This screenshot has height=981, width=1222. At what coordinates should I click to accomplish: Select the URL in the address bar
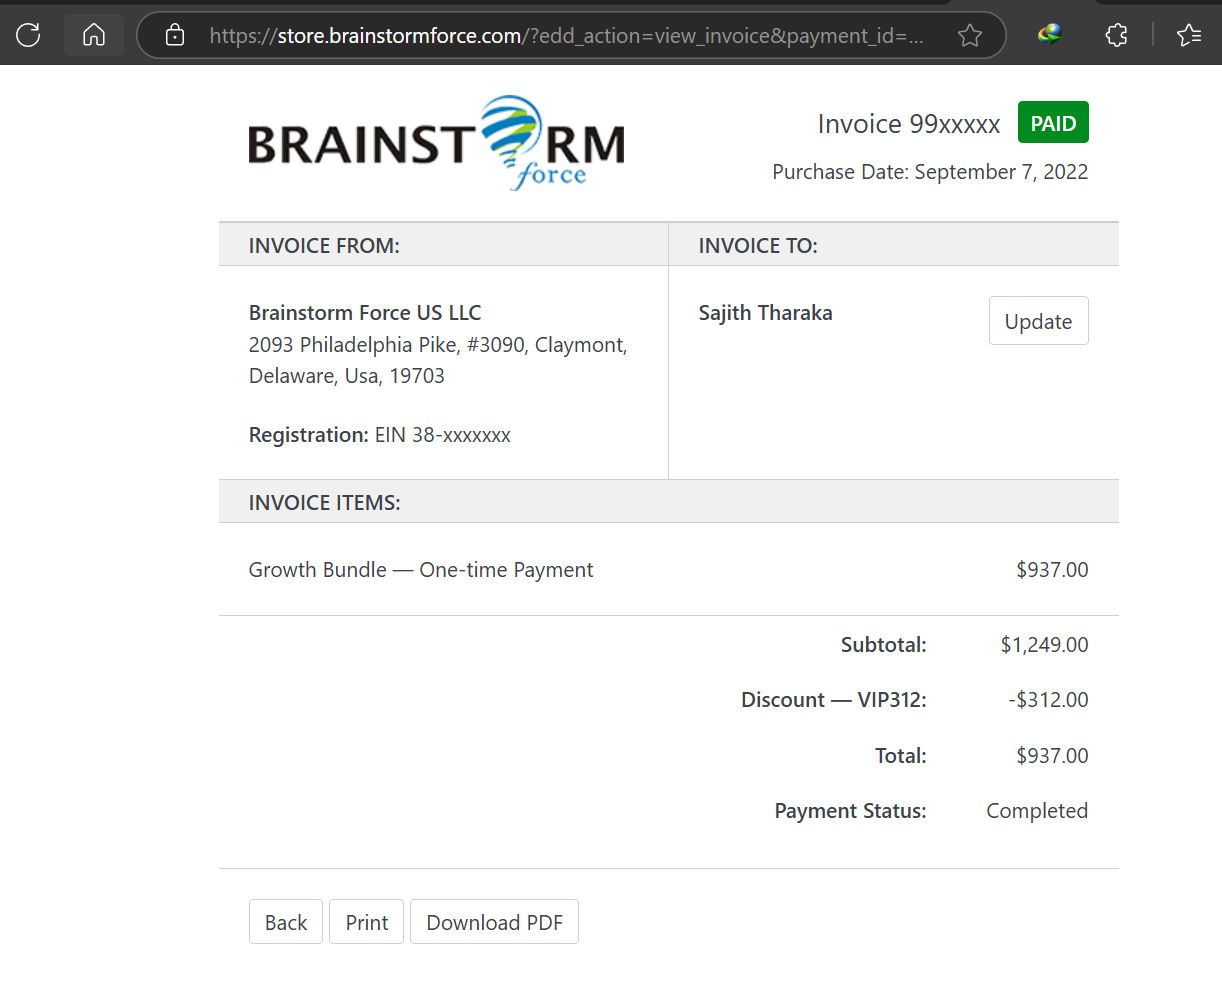[x=566, y=36]
